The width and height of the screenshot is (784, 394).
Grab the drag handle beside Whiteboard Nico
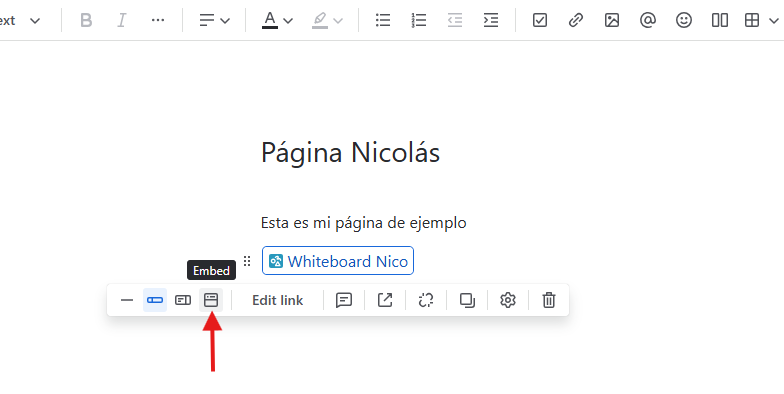pos(247,261)
